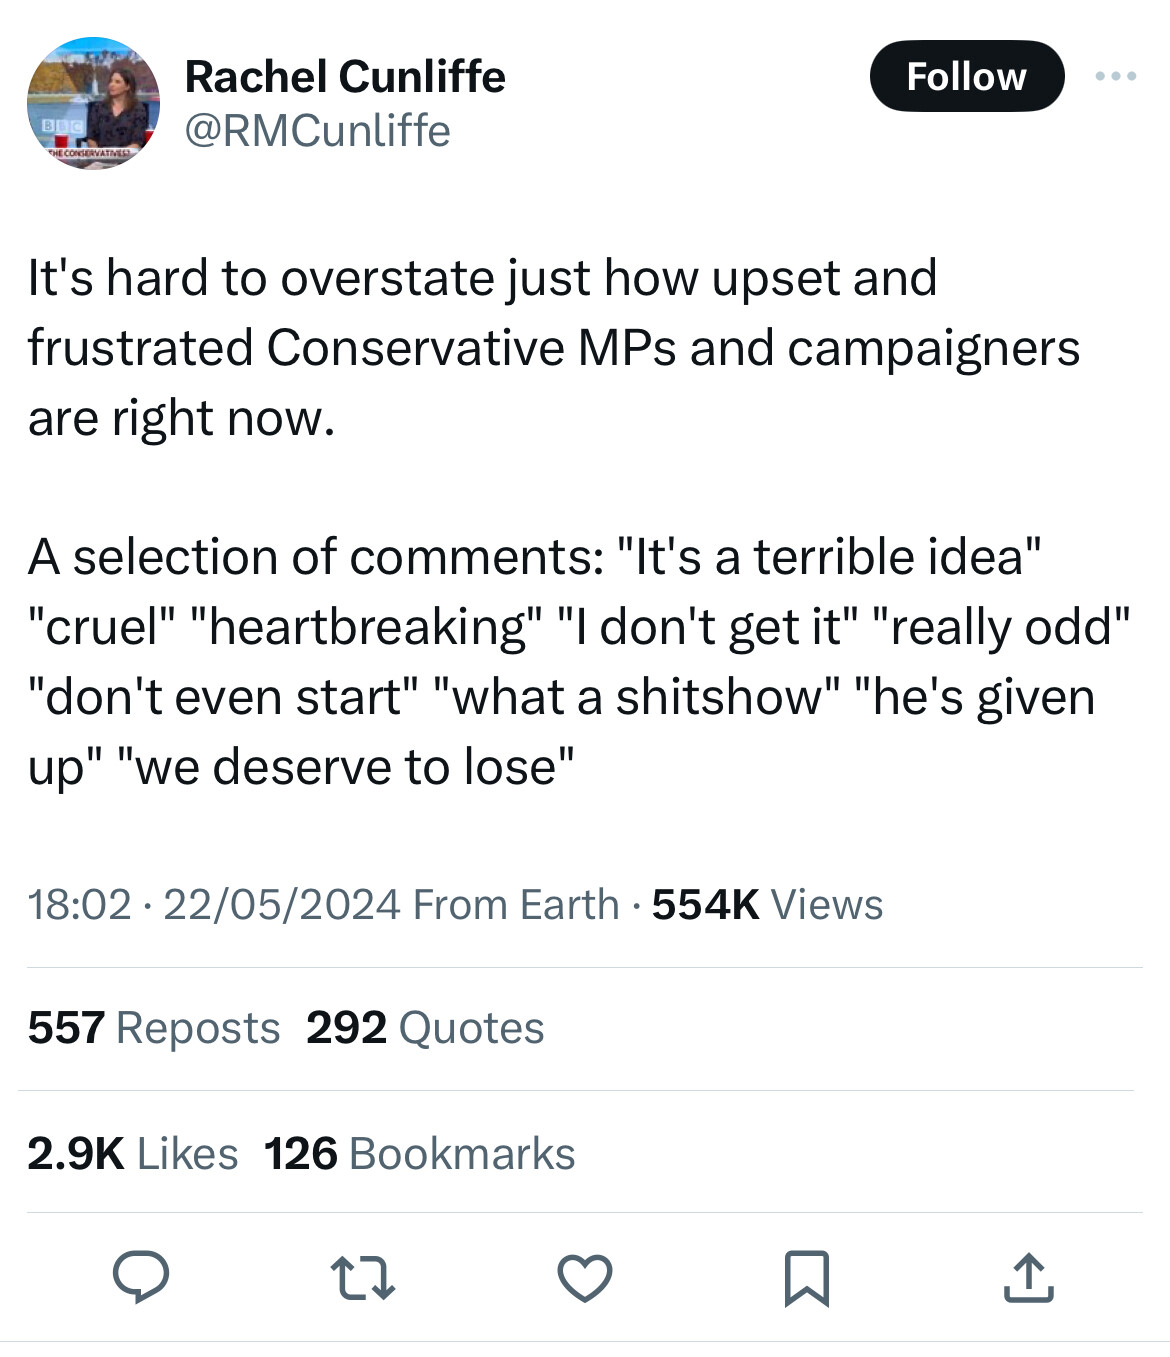Show the 292 Quotes
This screenshot has width=1170, height=1357.
[x=425, y=1028]
